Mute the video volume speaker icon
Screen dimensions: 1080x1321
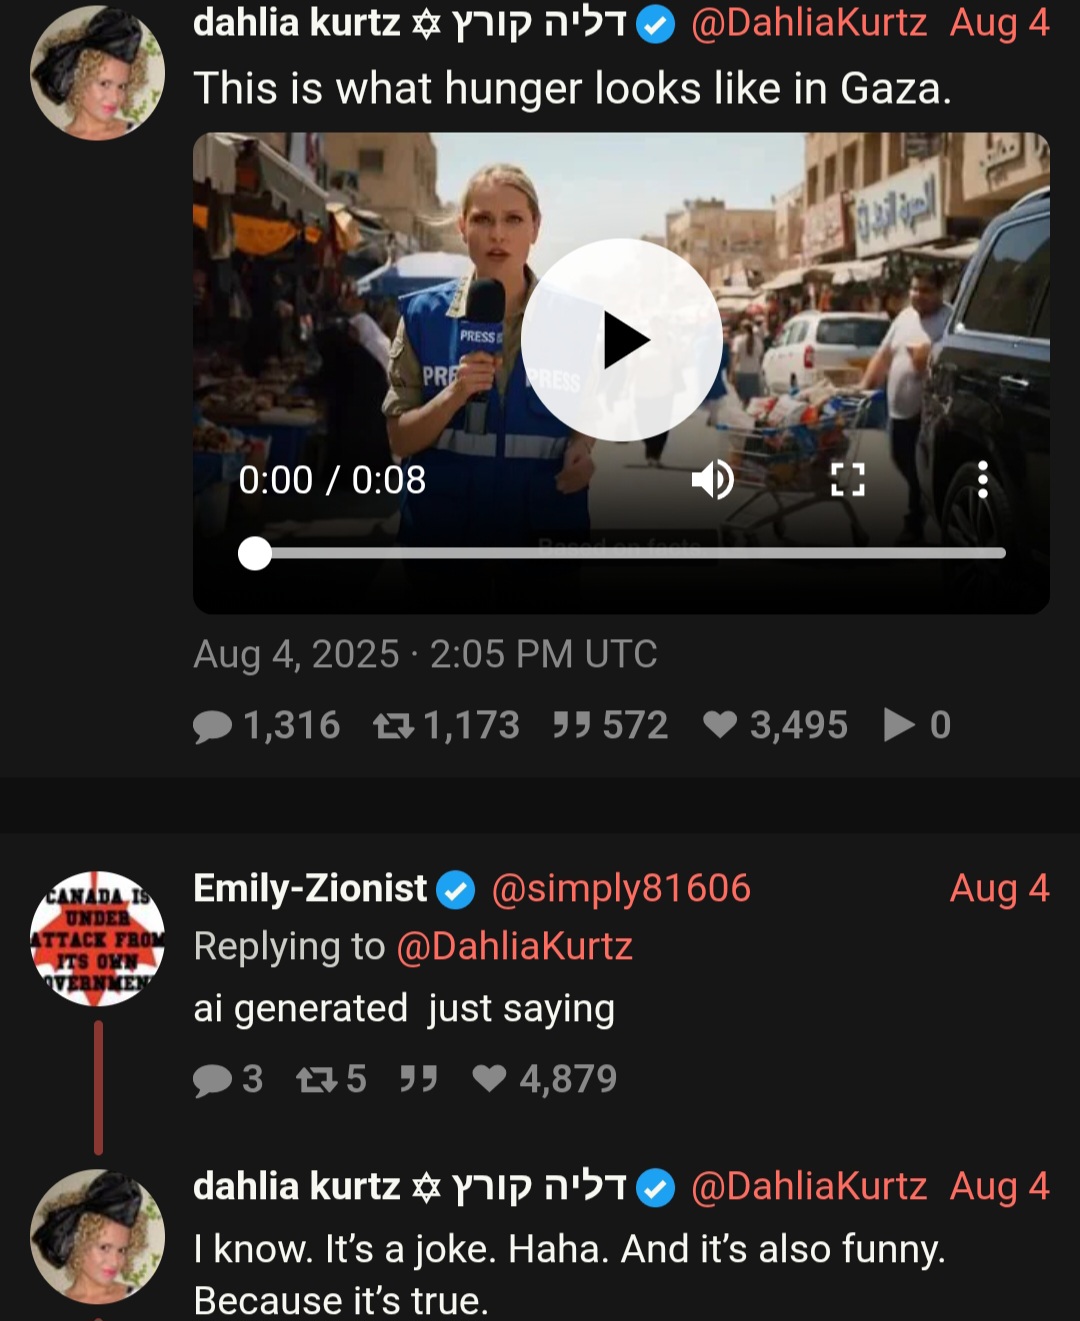[x=712, y=480]
